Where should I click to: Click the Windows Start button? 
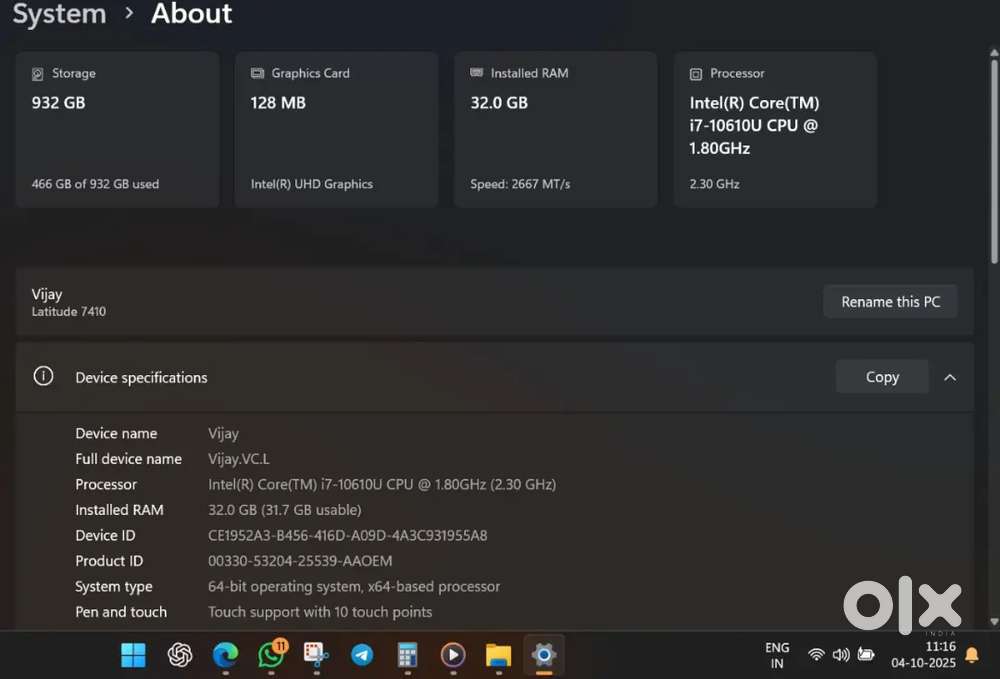point(133,655)
